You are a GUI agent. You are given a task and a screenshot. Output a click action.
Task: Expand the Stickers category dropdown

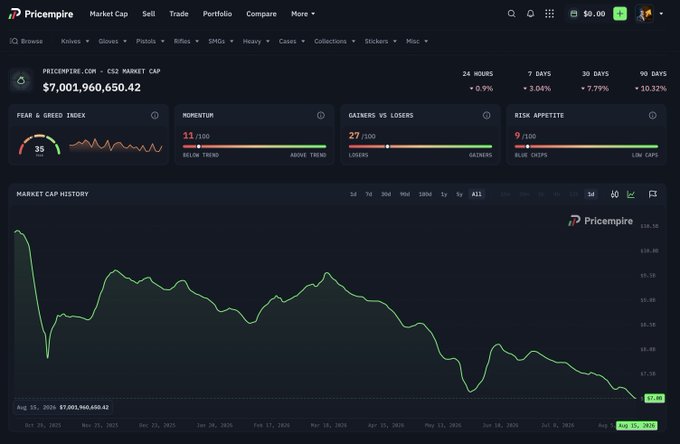[x=381, y=41]
